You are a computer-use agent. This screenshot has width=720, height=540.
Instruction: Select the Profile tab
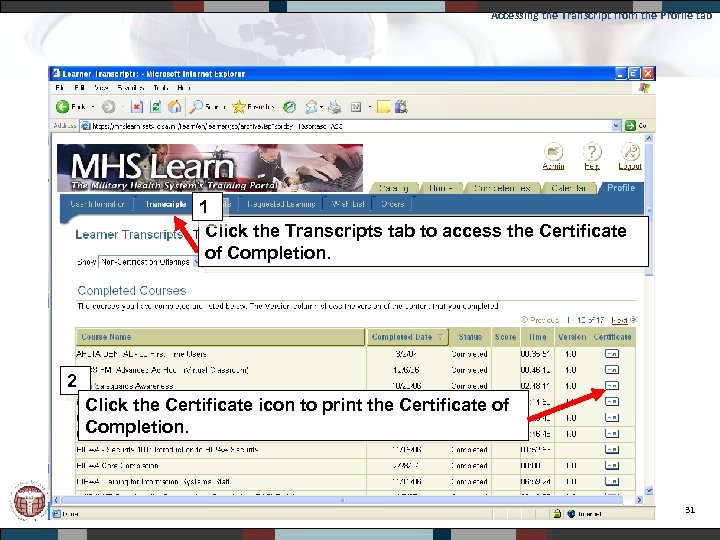click(620, 188)
